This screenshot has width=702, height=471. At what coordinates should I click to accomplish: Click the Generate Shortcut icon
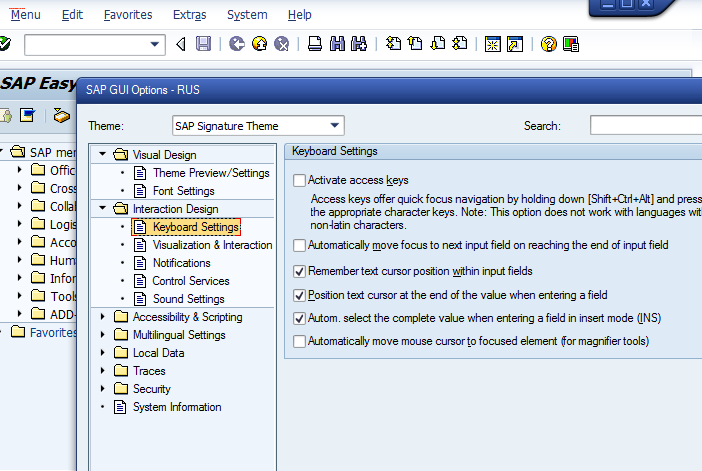(515, 44)
